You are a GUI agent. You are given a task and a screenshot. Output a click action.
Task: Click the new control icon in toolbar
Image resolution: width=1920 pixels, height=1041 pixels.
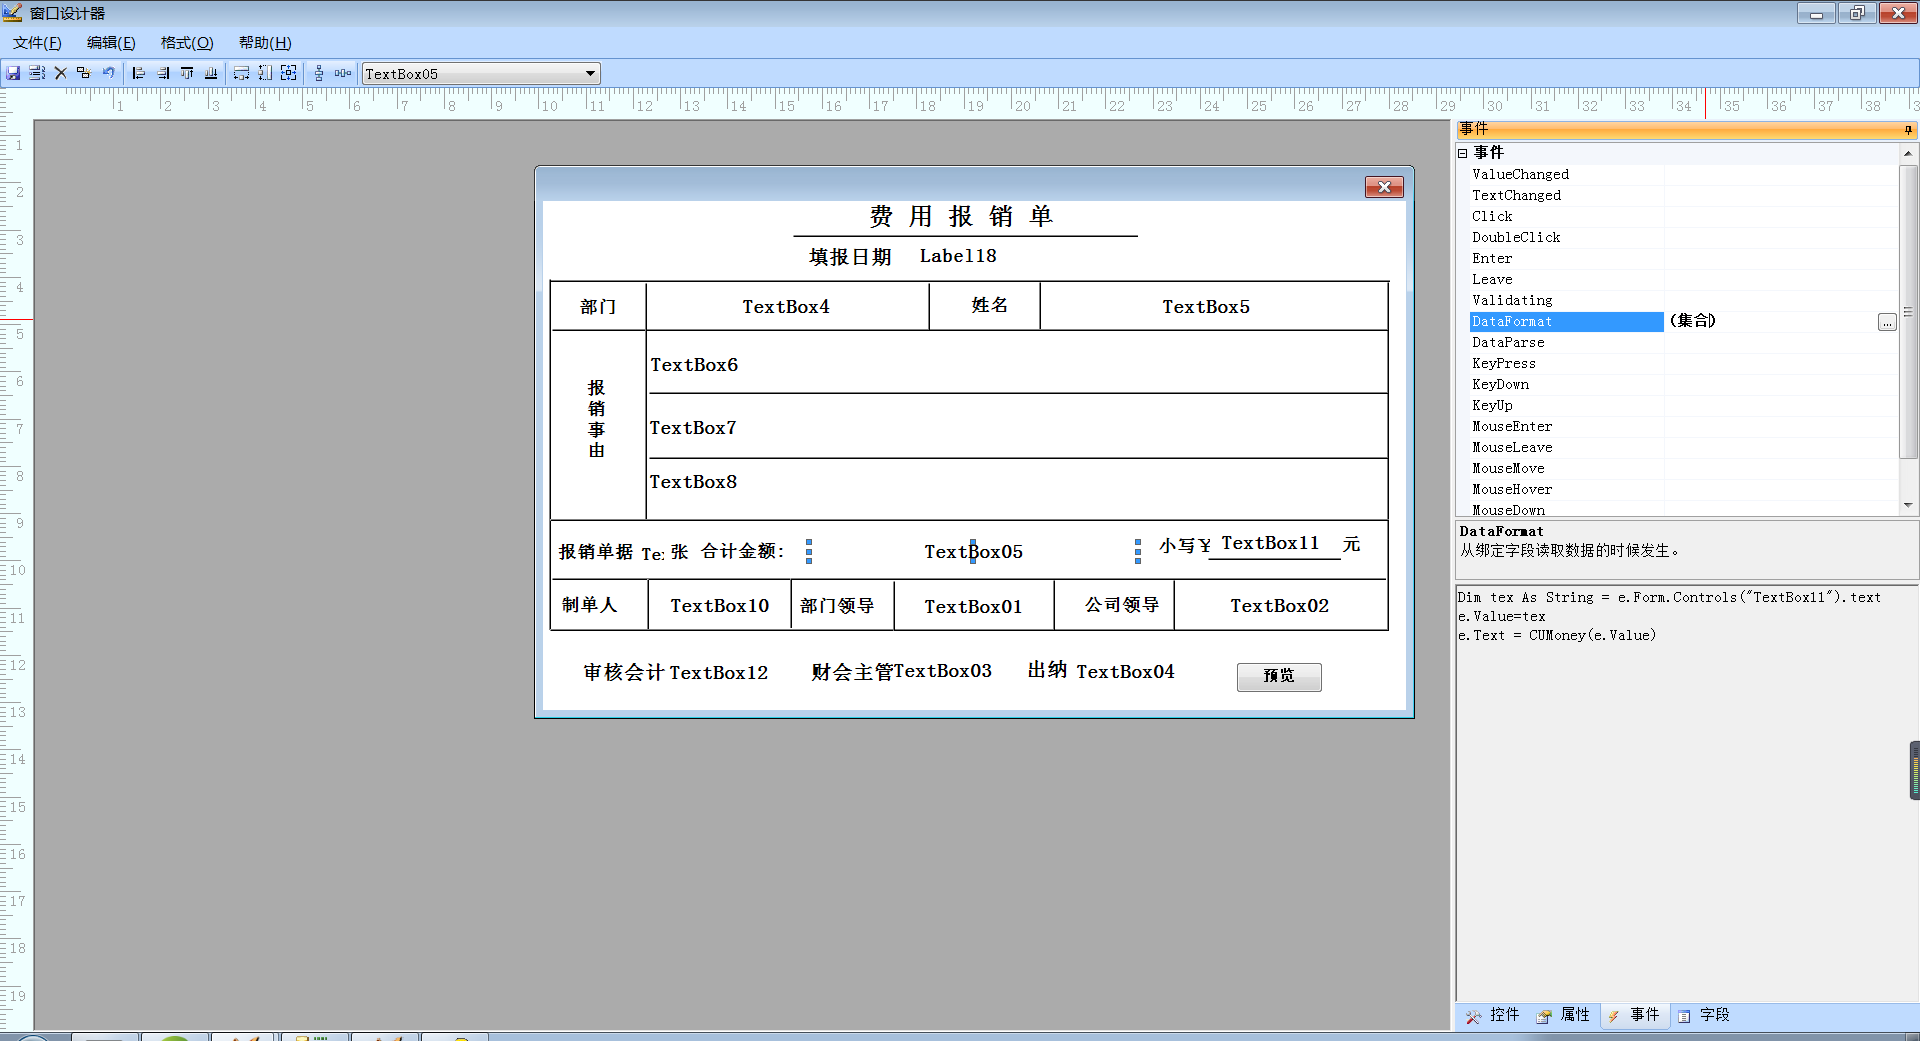click(x=84, y=73)
